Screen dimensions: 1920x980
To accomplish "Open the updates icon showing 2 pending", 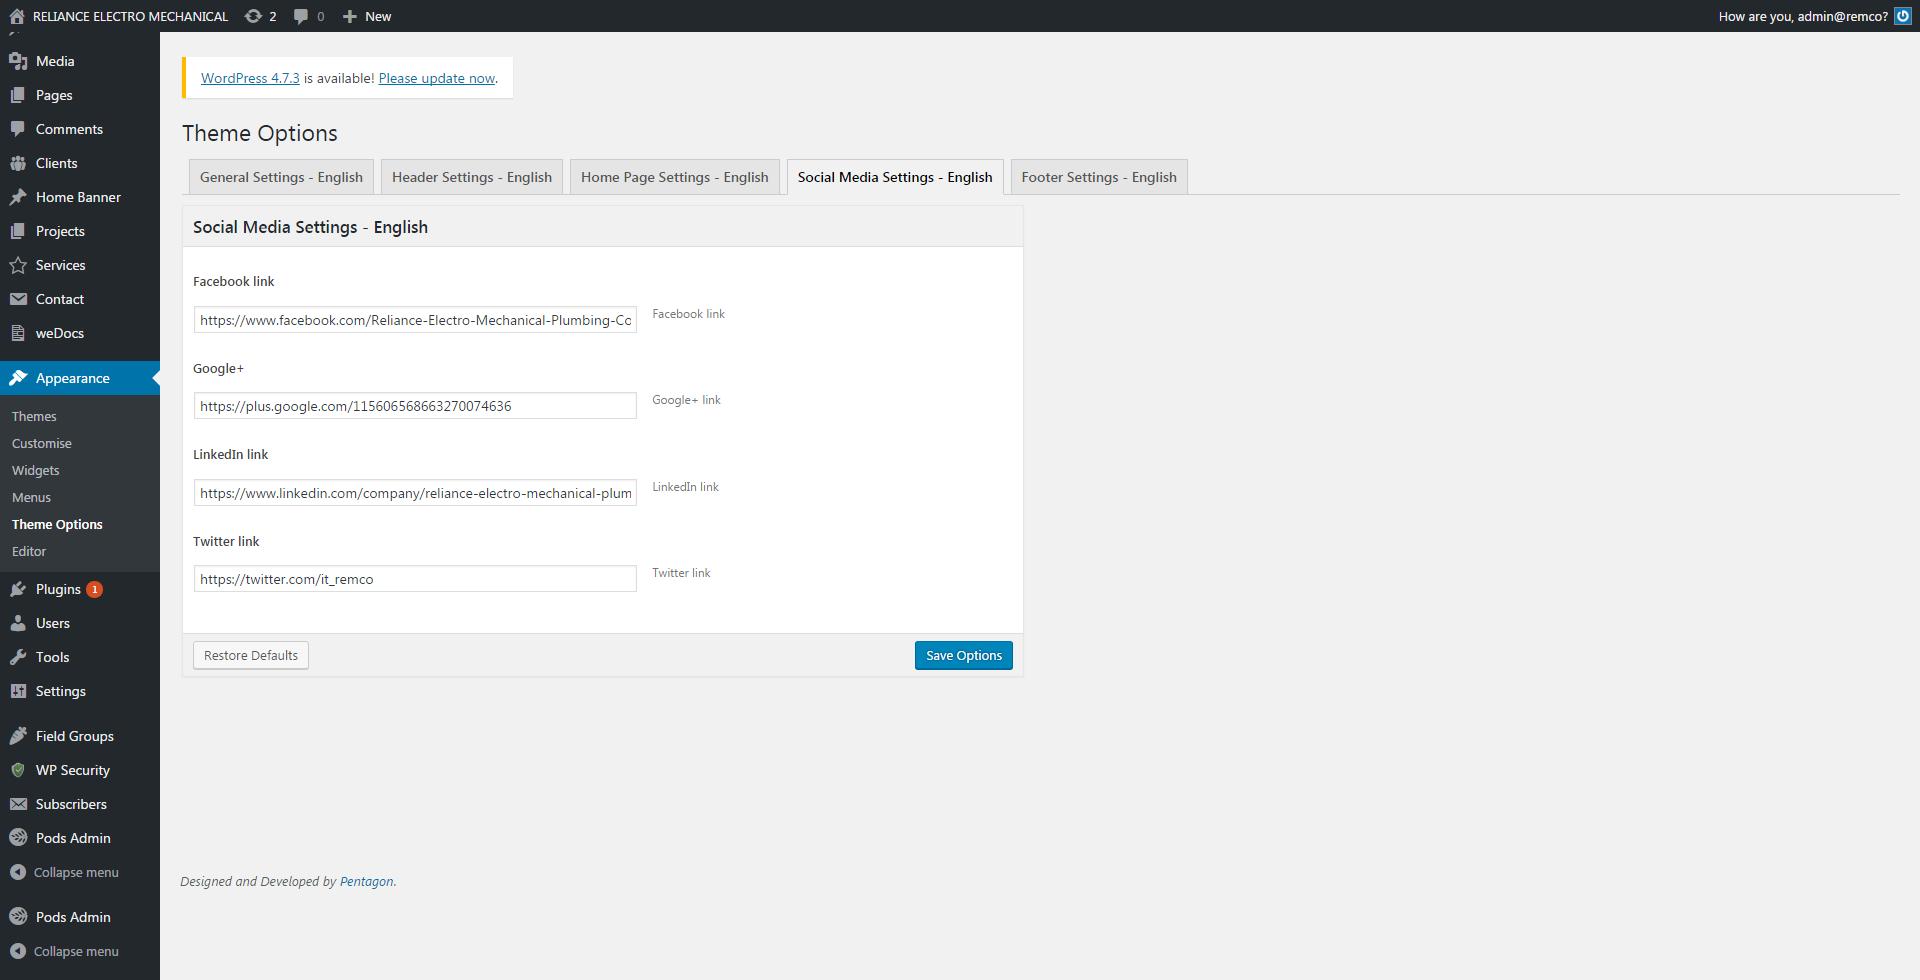I will pos(254,16).
